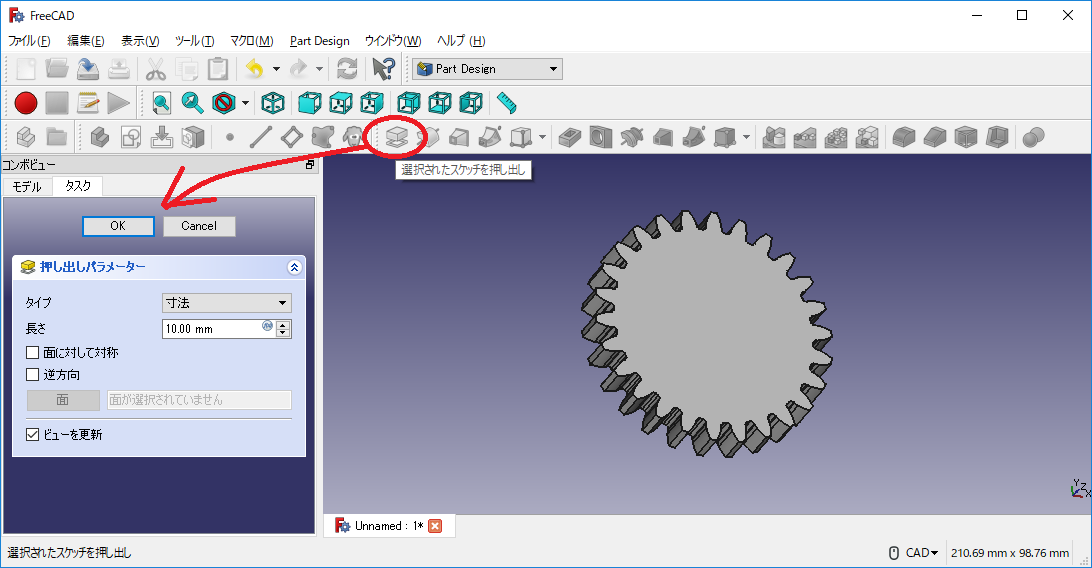
Task: Click the datum point icon
Action: 230,137
